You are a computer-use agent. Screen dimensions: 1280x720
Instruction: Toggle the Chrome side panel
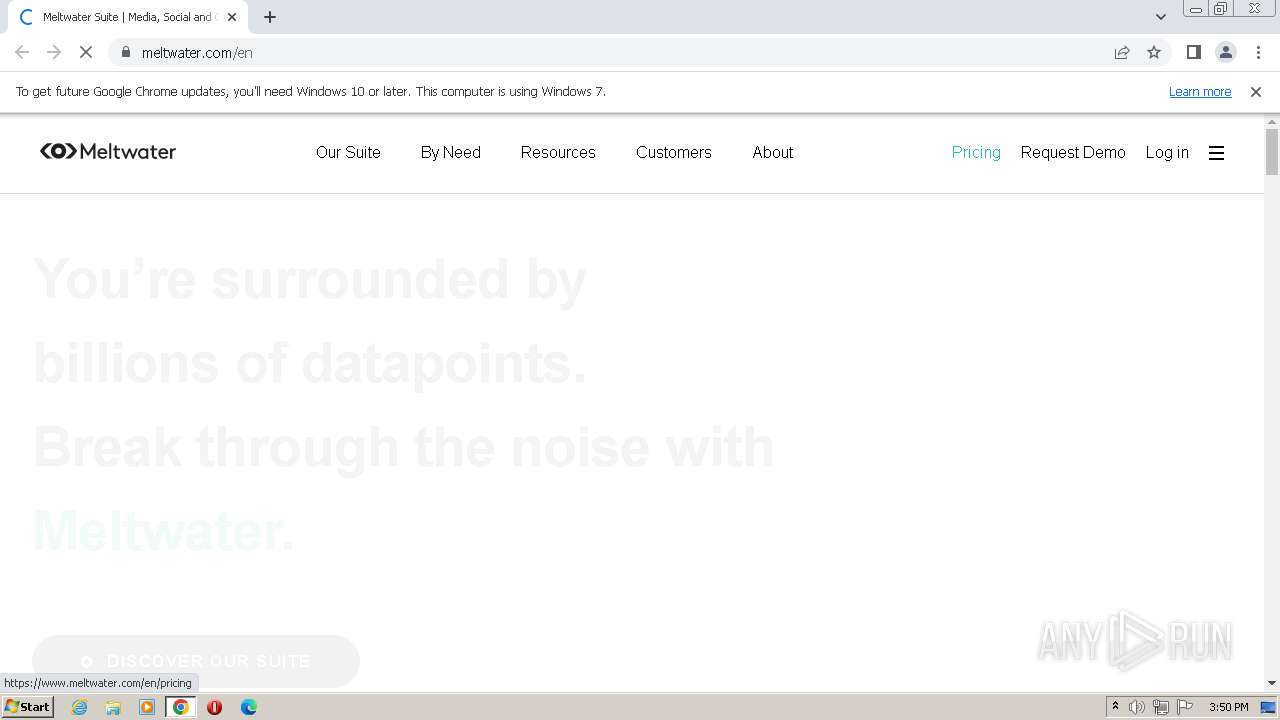tap(1193, 53)
